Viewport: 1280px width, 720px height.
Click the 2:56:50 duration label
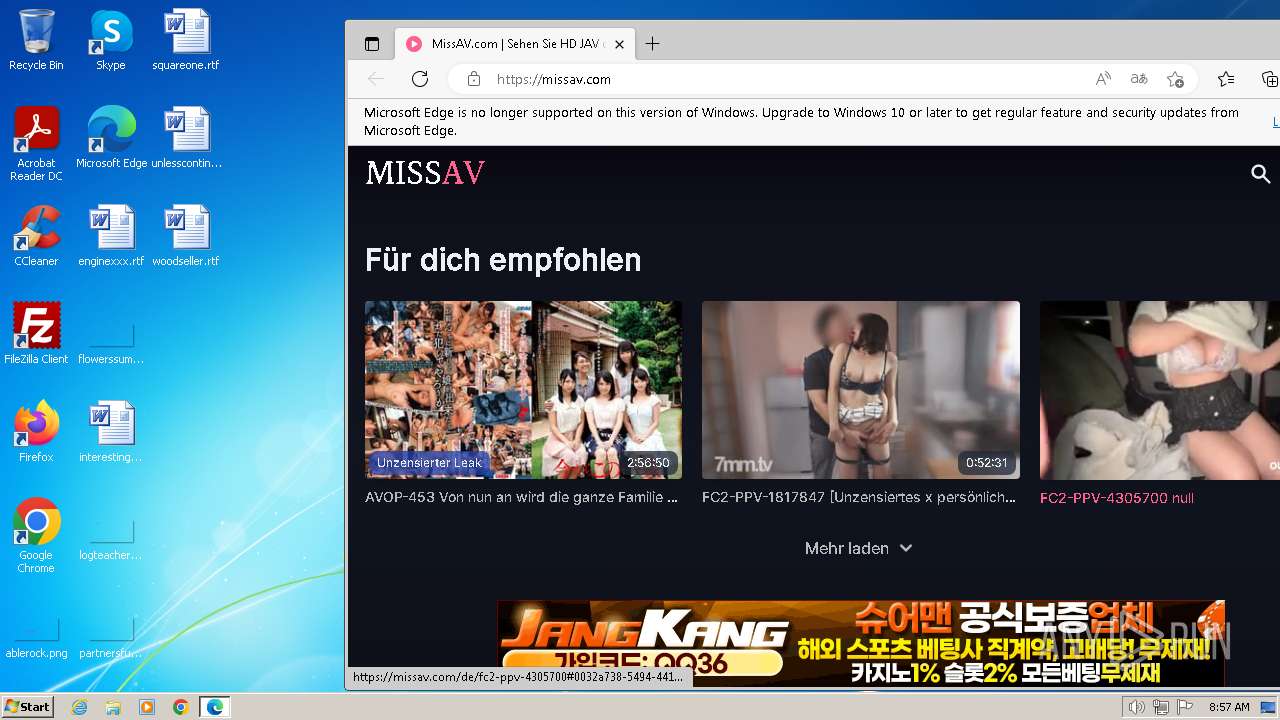click(x=648, y=463)
